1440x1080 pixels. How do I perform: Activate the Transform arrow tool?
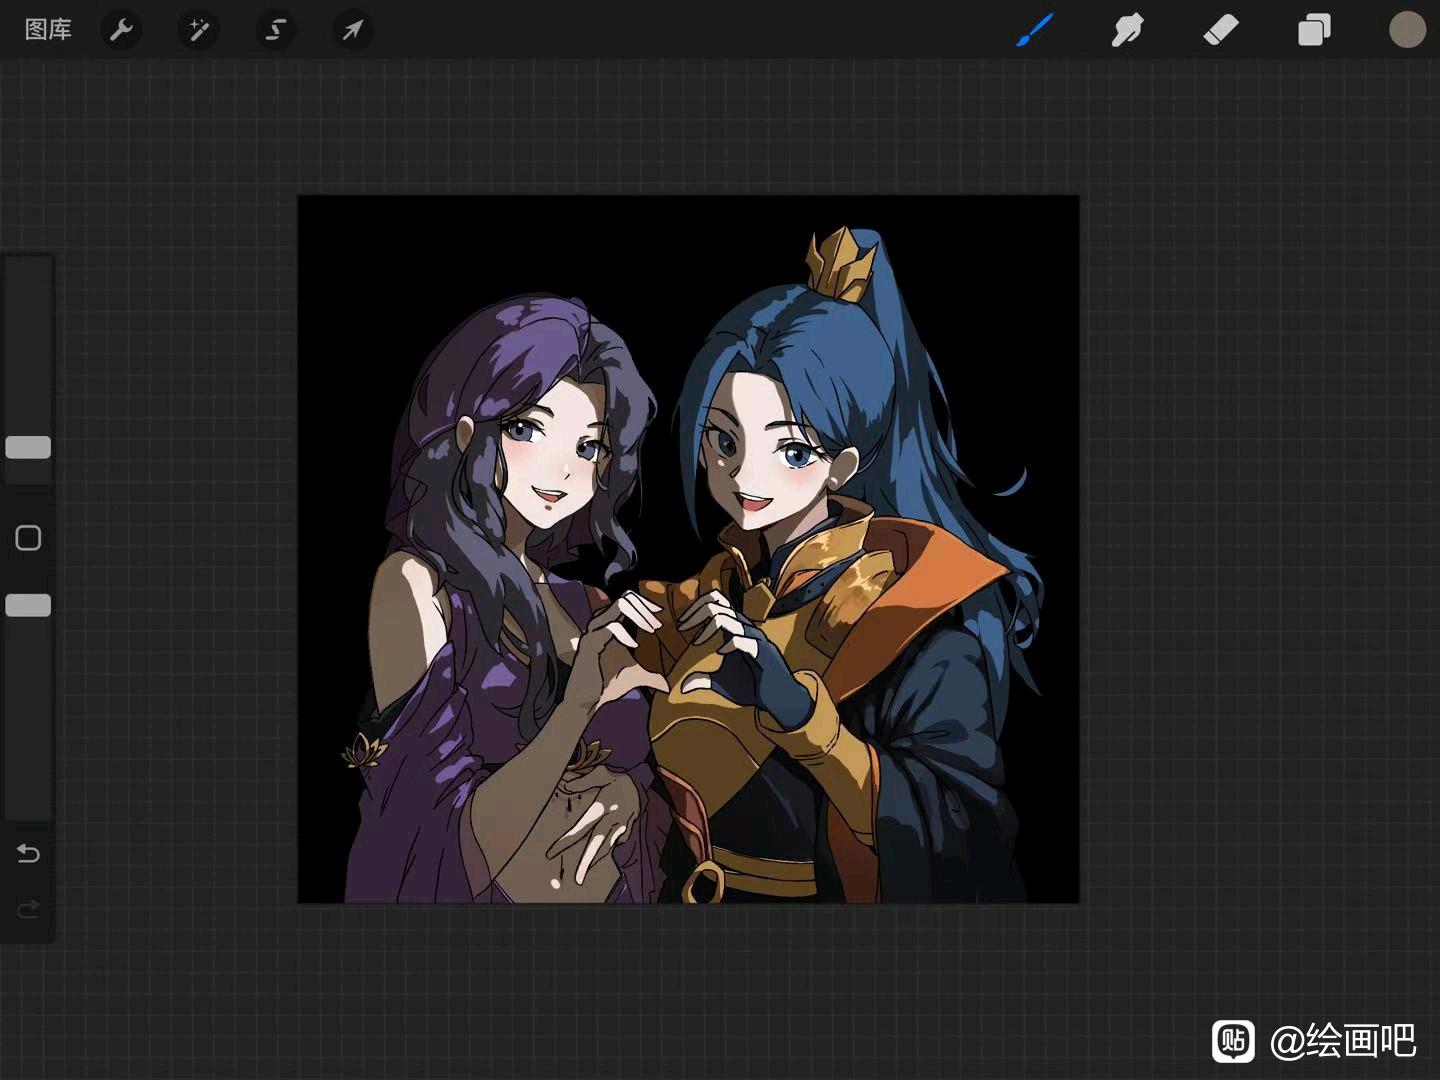pos(352,30)
